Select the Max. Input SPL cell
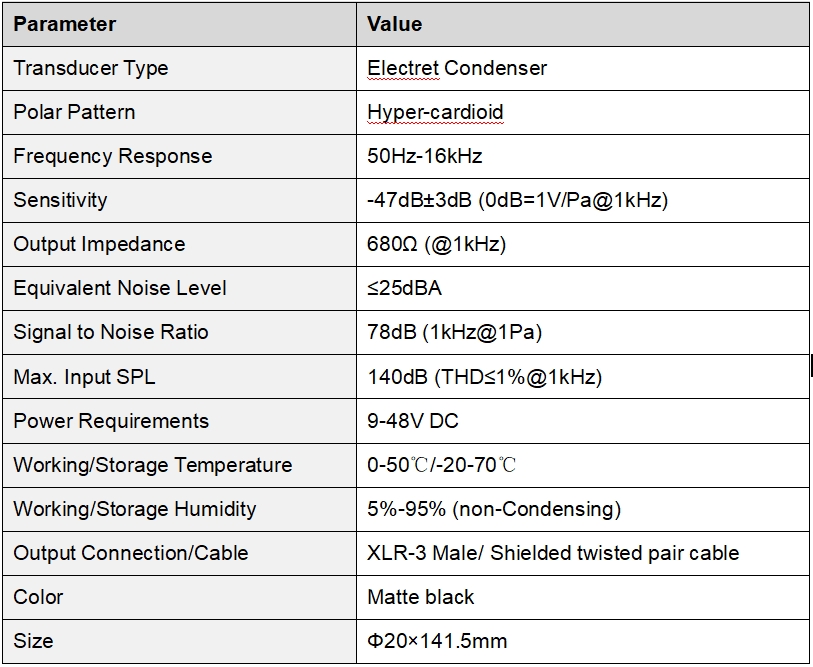Screen dimensions: 813x667 (x=179, y=377)
